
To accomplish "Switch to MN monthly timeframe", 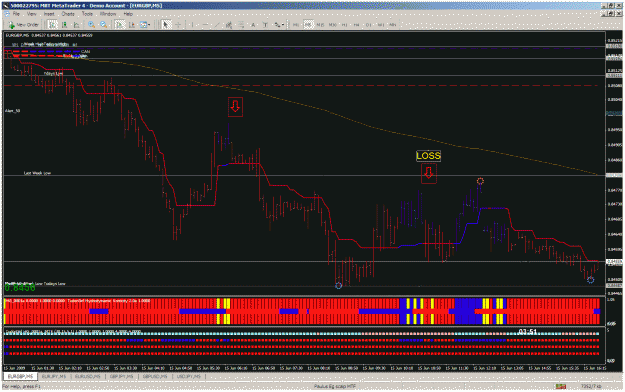I will 393,25.
